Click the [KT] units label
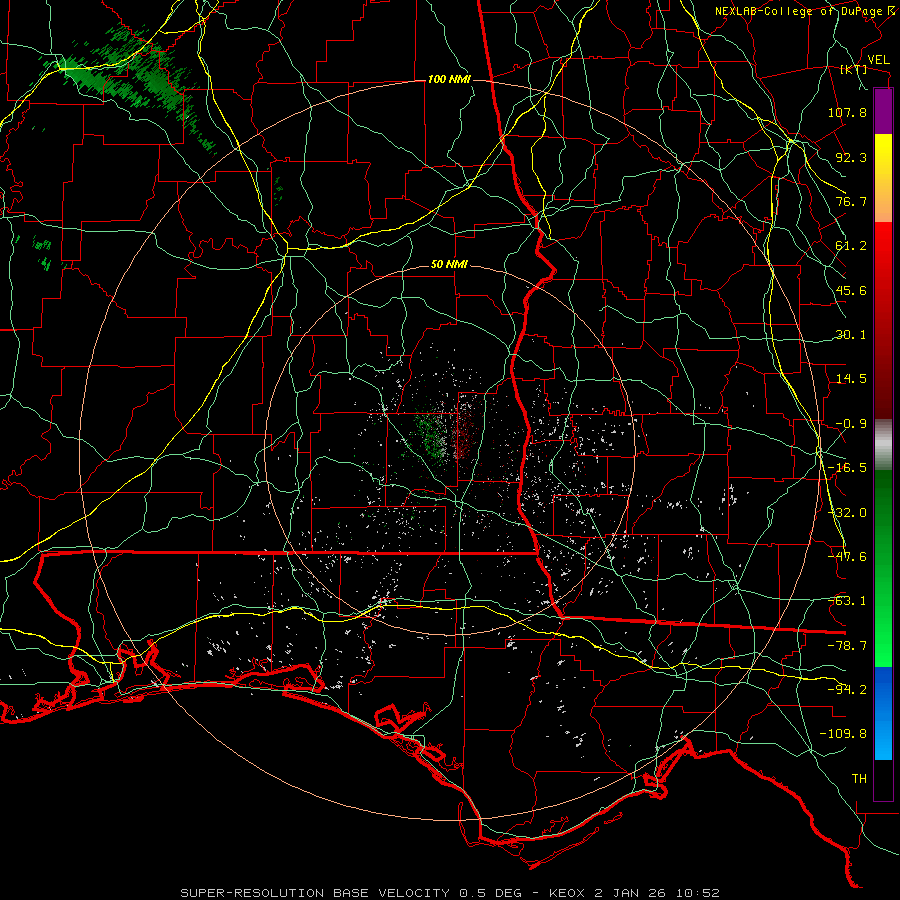 (x=854, y=69)
